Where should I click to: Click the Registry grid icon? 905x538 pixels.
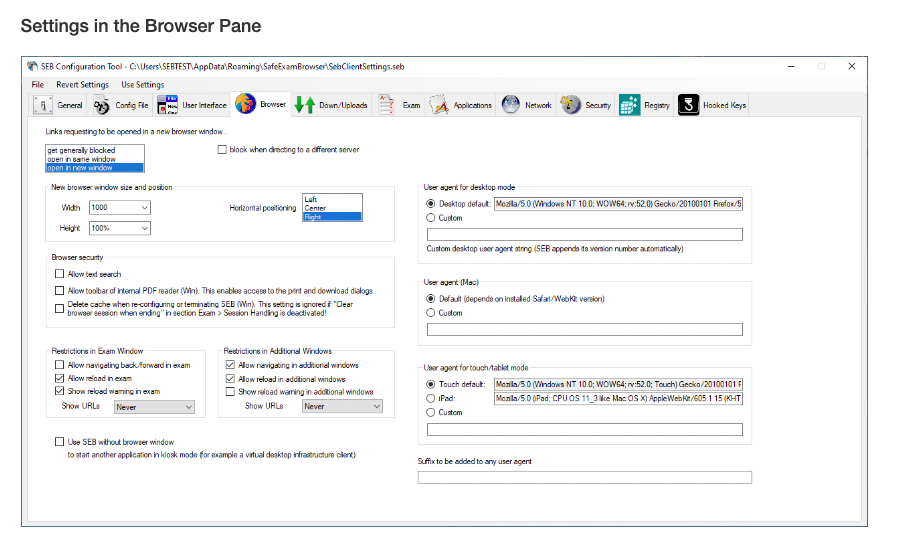pyautogui.click(x=630, y=105)
